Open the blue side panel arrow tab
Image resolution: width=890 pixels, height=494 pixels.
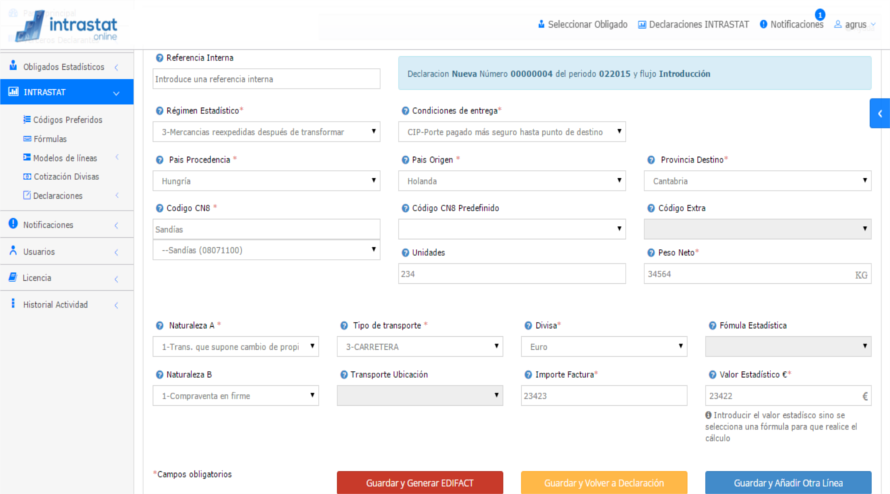click(879, 113)
